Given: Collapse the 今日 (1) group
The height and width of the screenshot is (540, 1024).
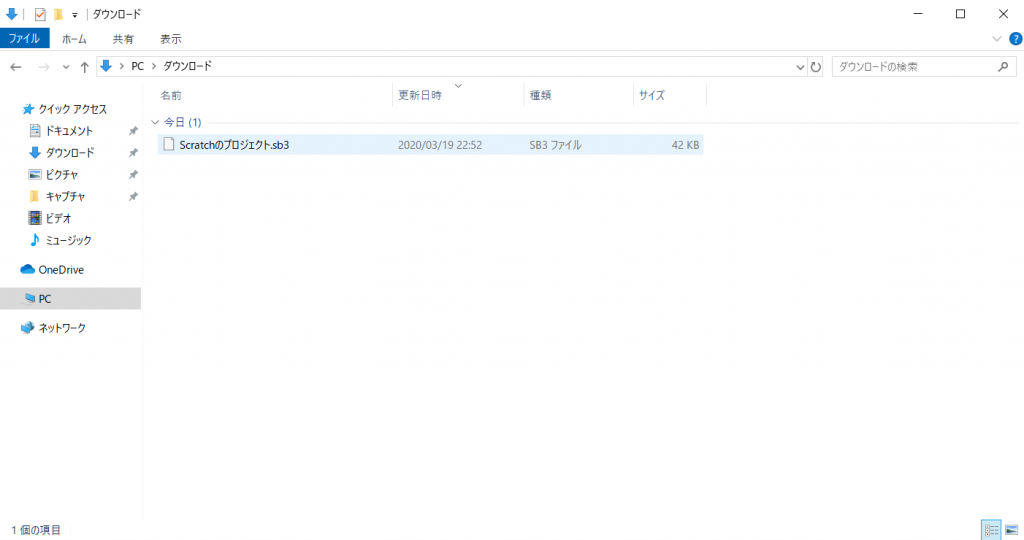Looking at the screenshot, I should tap(155, 122).
